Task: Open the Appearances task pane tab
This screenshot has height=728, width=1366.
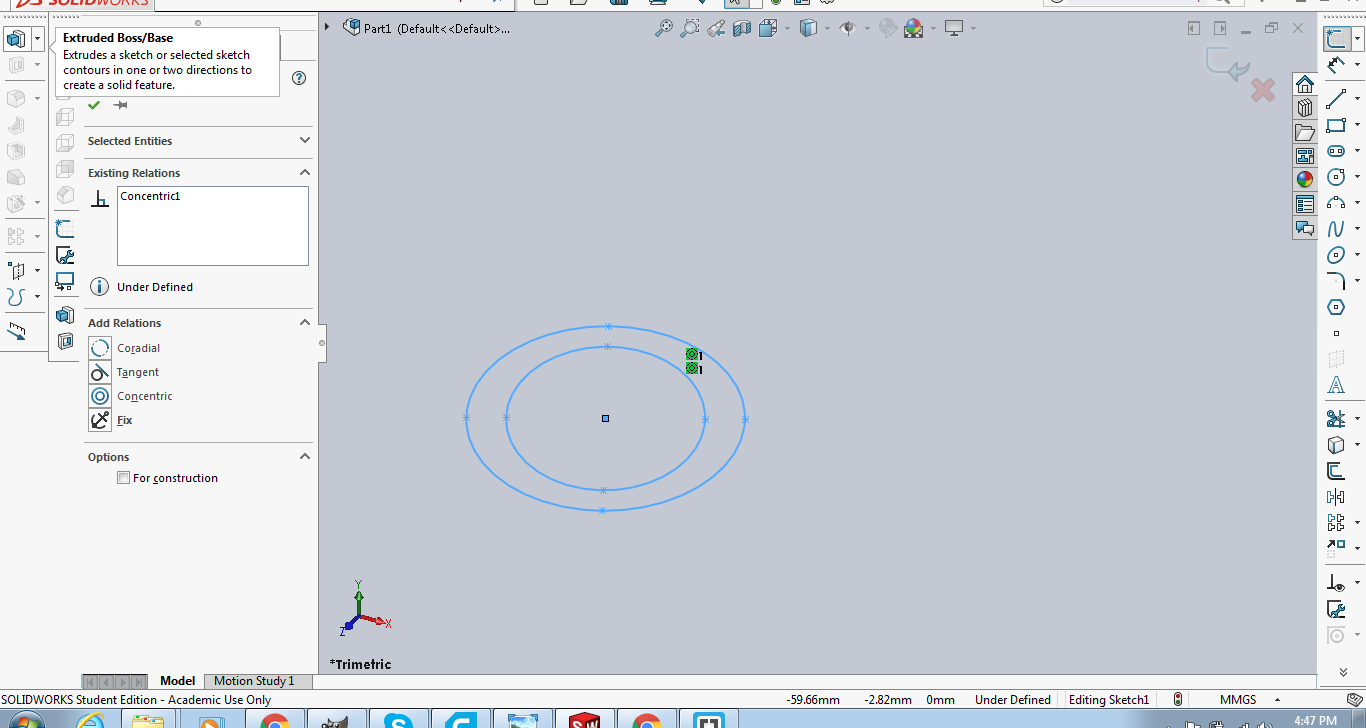Action: [x=1305, y=180]
